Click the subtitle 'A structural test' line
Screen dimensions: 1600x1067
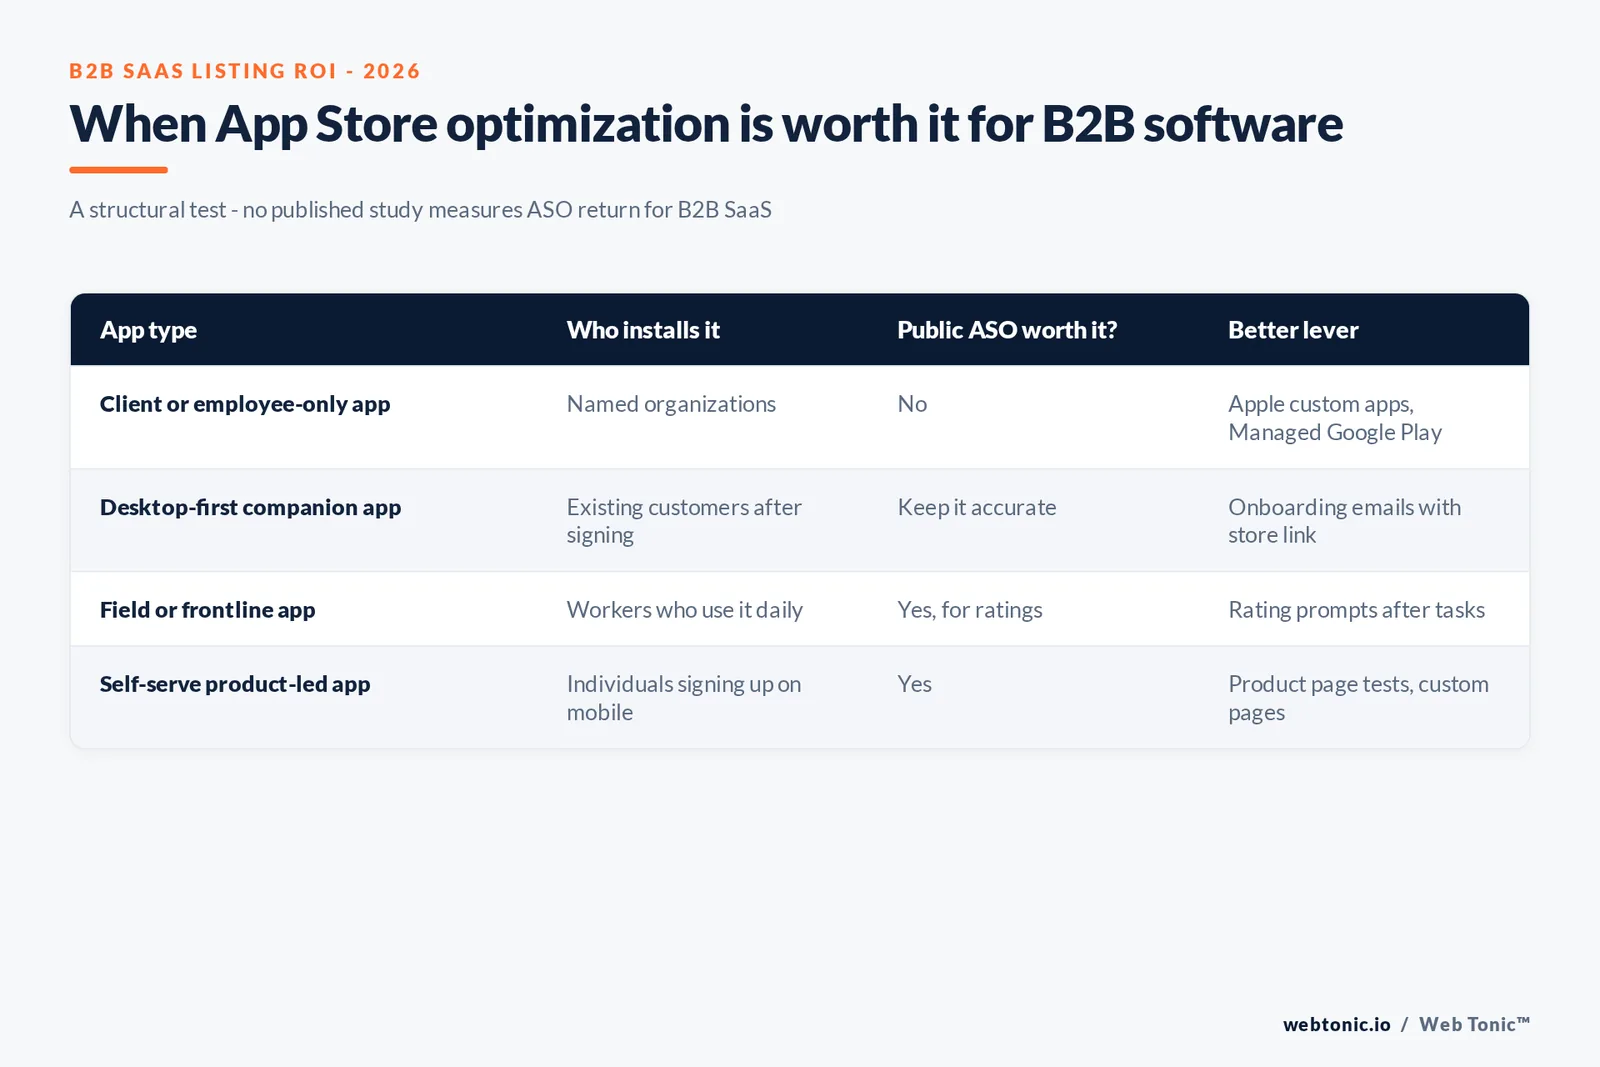point(420,210)
